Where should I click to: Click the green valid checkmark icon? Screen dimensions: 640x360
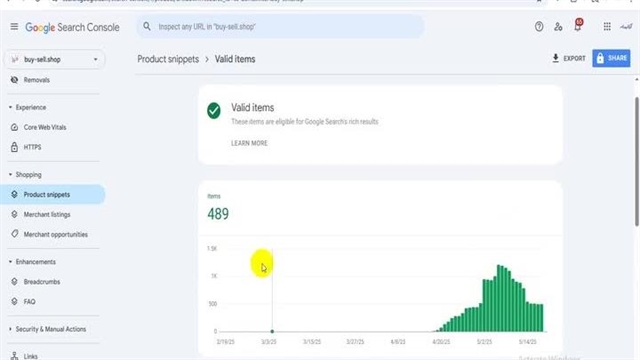click(x=214, y=111)
